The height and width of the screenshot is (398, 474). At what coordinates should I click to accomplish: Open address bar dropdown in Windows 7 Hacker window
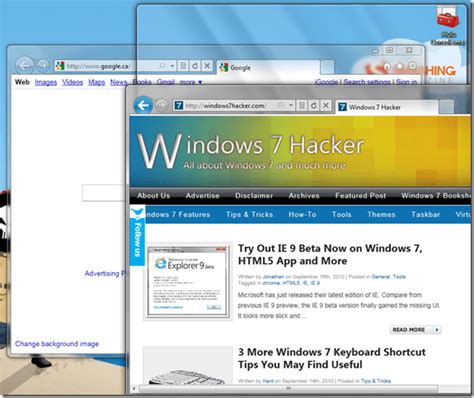[x=291, y=106]
